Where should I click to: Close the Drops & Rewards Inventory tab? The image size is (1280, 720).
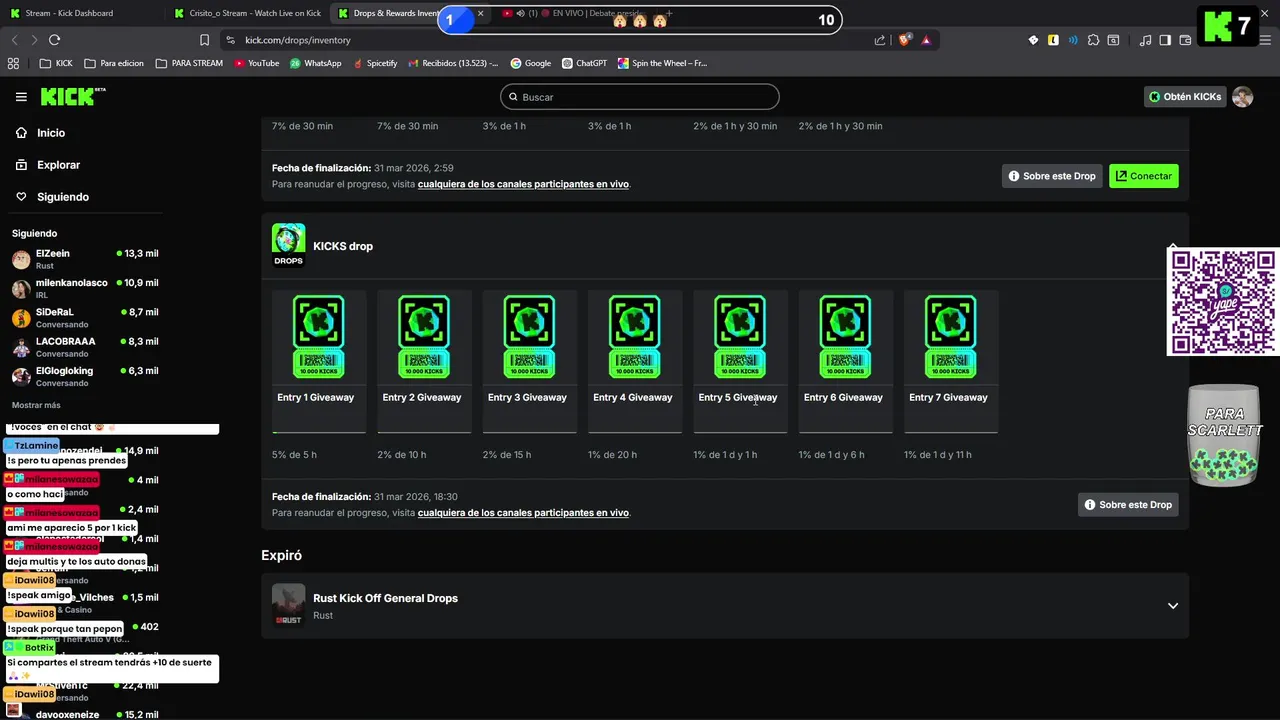(480, 13)
